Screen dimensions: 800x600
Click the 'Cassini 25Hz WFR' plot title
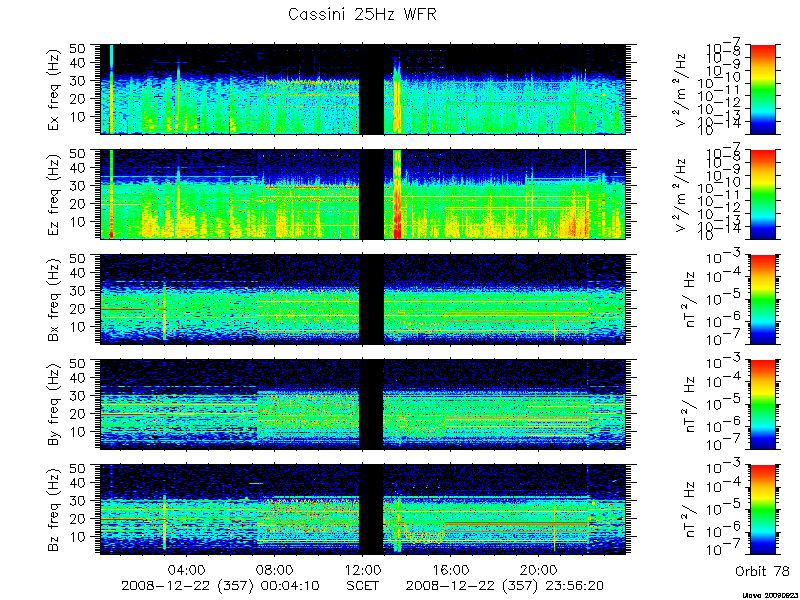pyautogui.click(x=362, y=14)
